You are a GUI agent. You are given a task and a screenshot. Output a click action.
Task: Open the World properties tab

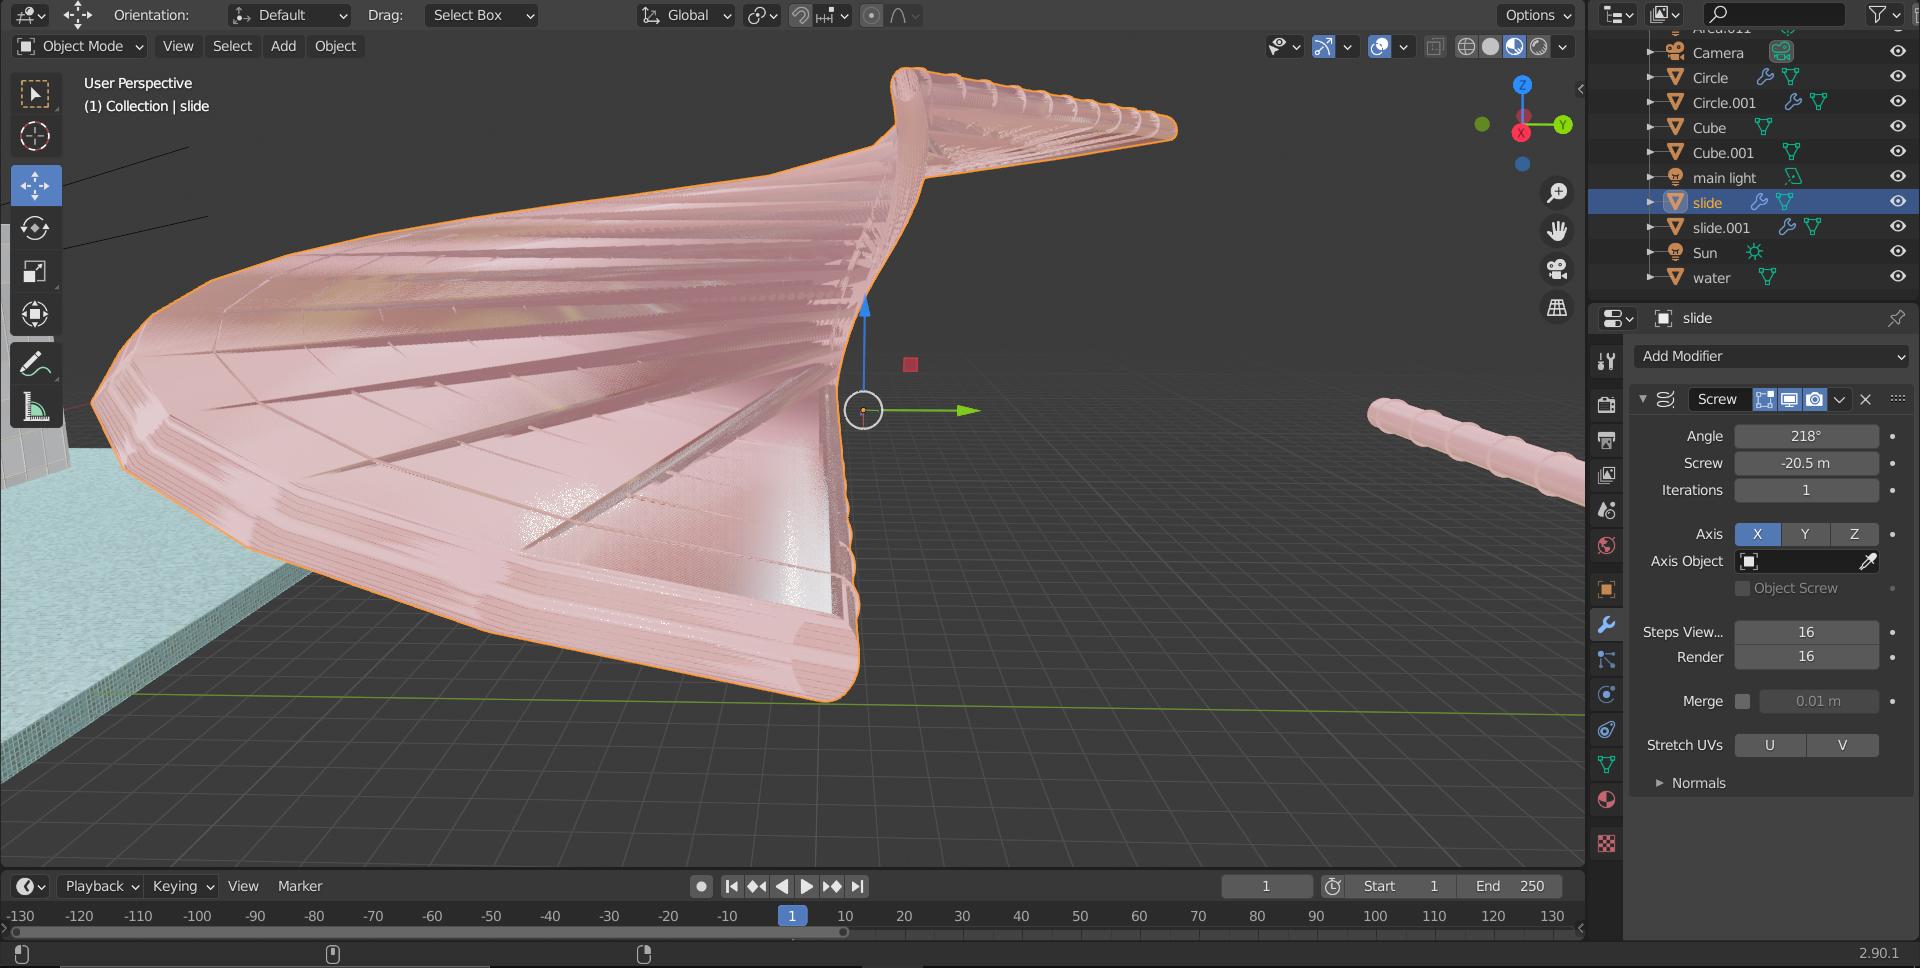[1606, 545]
